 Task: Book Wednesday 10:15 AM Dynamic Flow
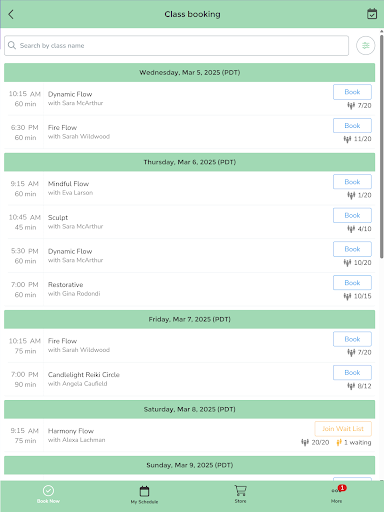tap(352, 92)
